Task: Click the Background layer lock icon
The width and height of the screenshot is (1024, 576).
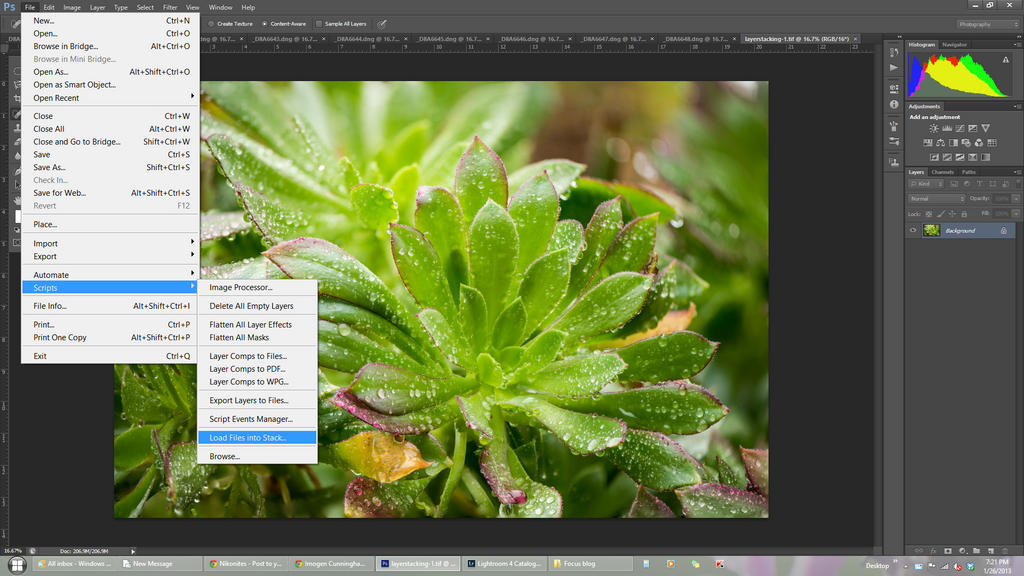Action: 1004,231
